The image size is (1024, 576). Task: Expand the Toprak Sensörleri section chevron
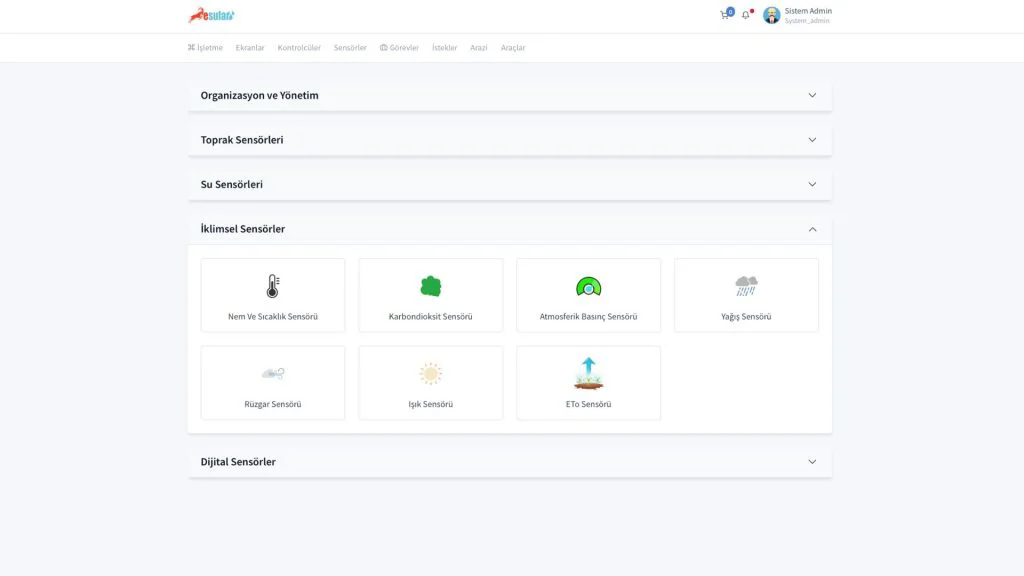[x=812, y=140]
